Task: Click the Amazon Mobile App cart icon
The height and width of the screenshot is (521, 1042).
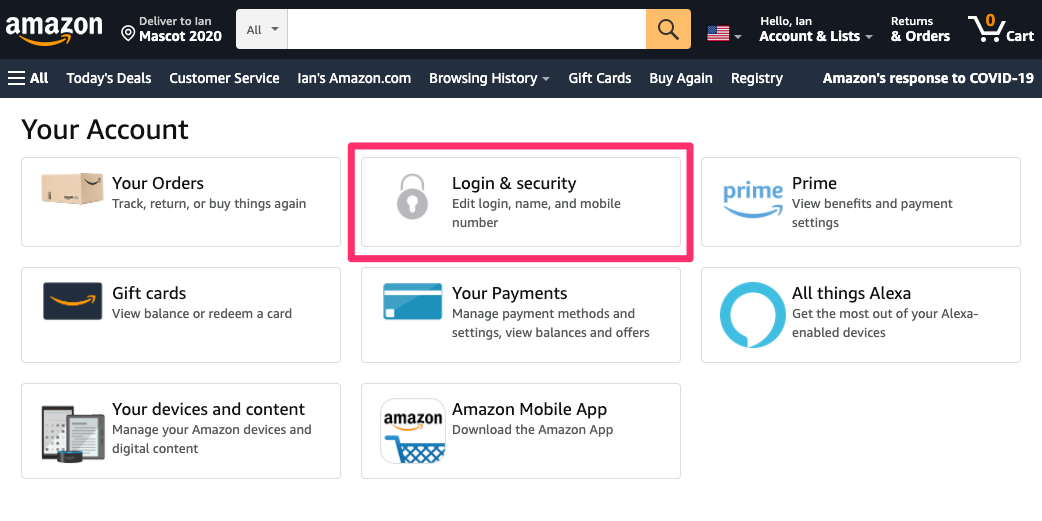Action: point(413,431)
